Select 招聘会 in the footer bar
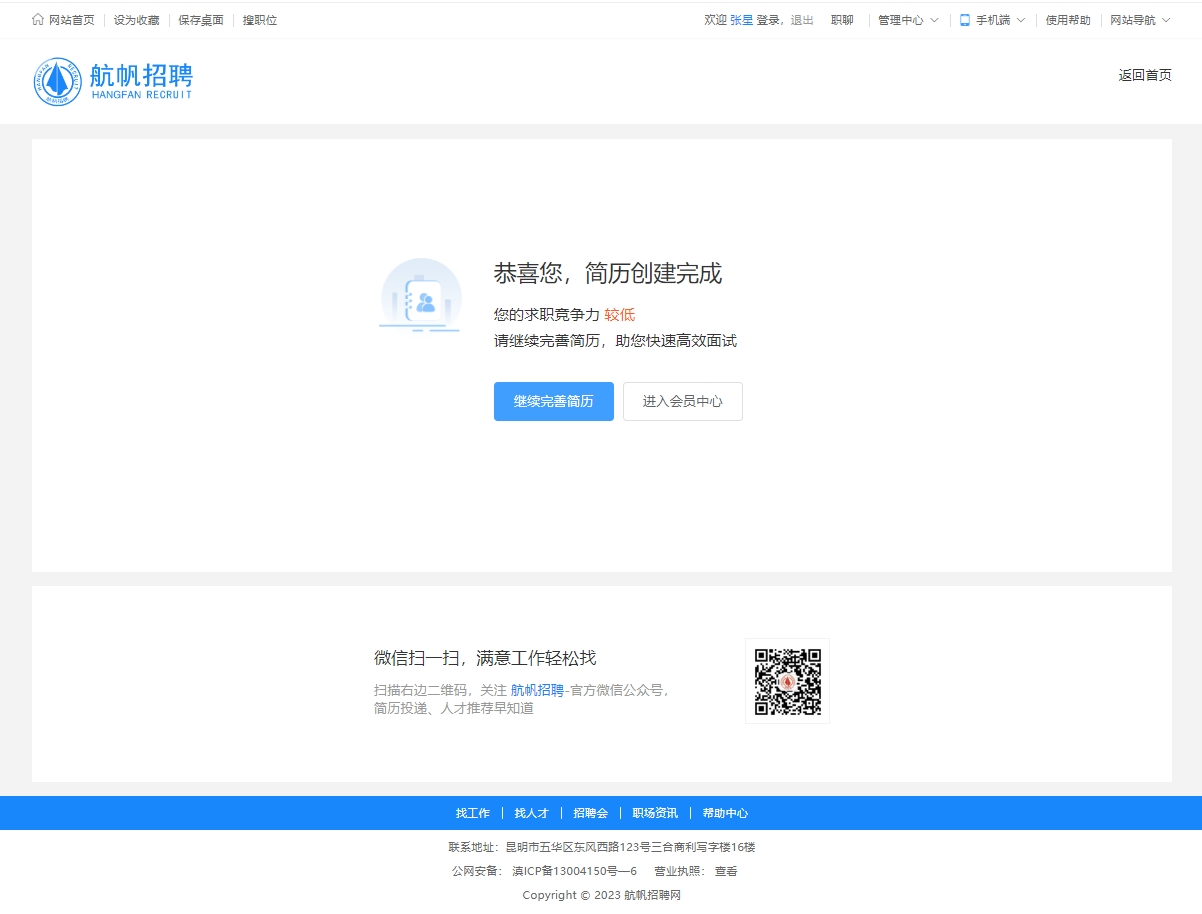1202x914 pixels. coord(590,813)
